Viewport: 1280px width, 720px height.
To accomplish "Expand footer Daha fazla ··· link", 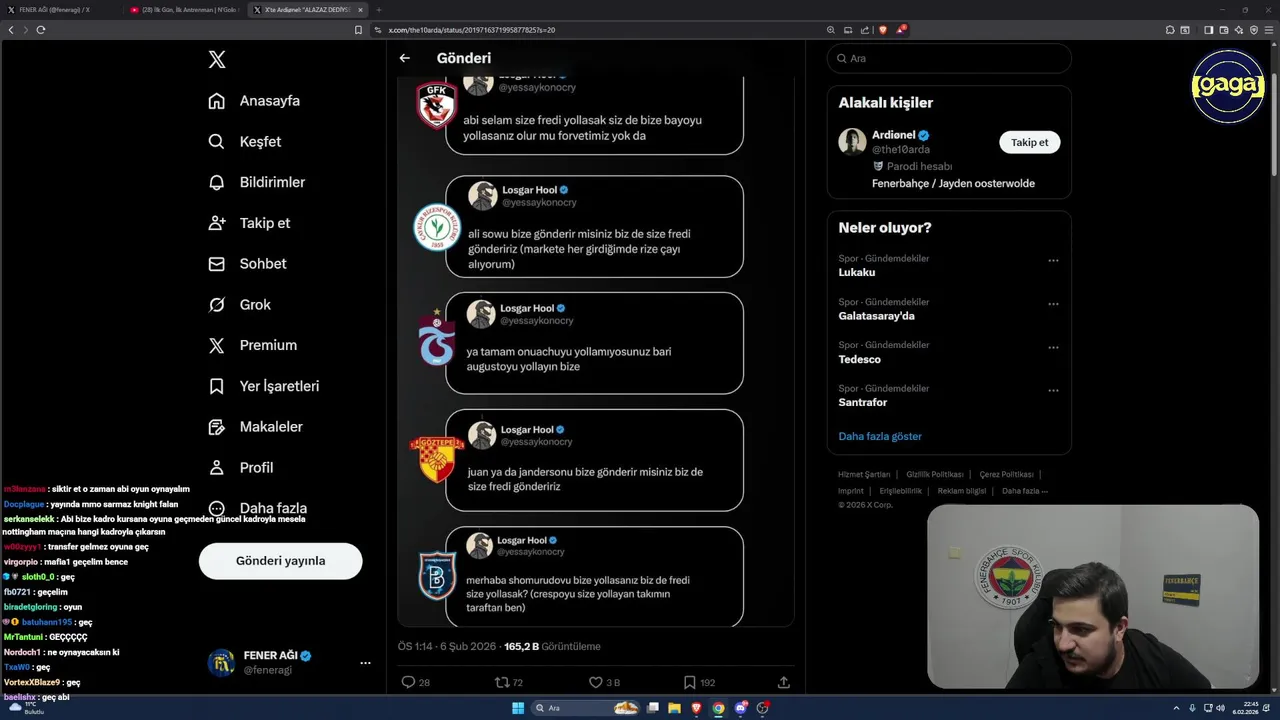I will coord(1025,491).
